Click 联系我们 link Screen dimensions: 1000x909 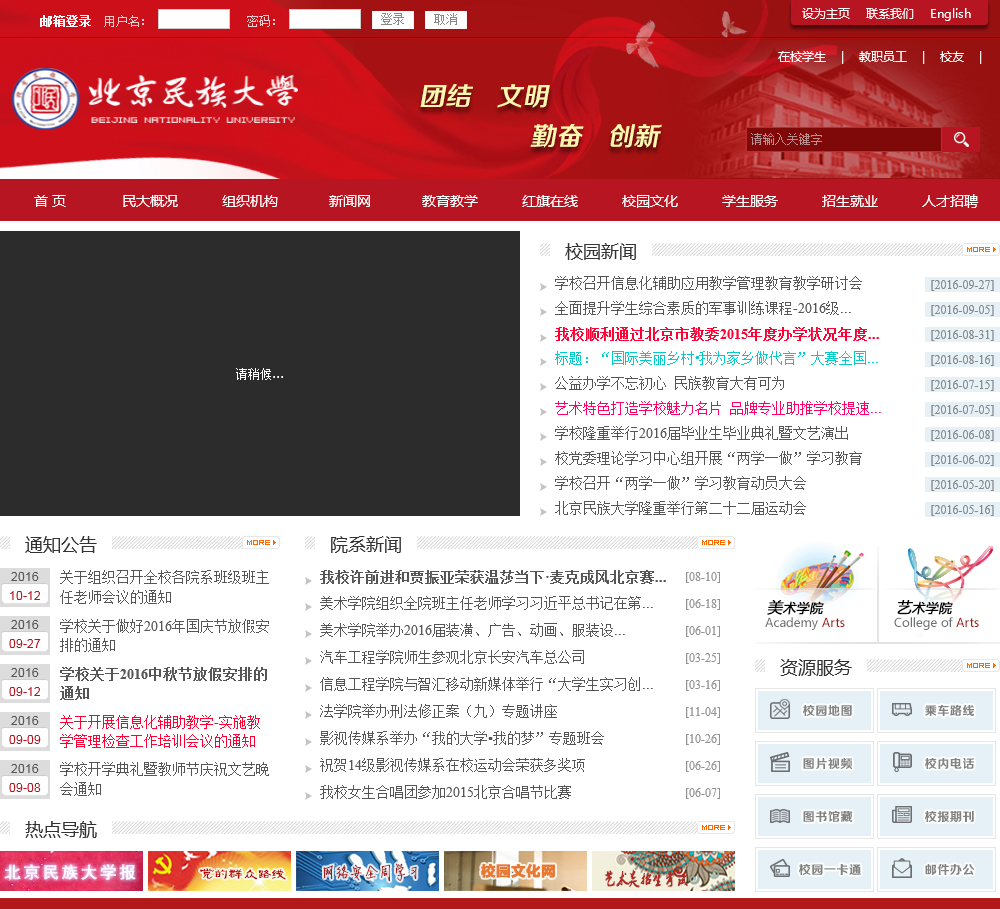[889, 13]
